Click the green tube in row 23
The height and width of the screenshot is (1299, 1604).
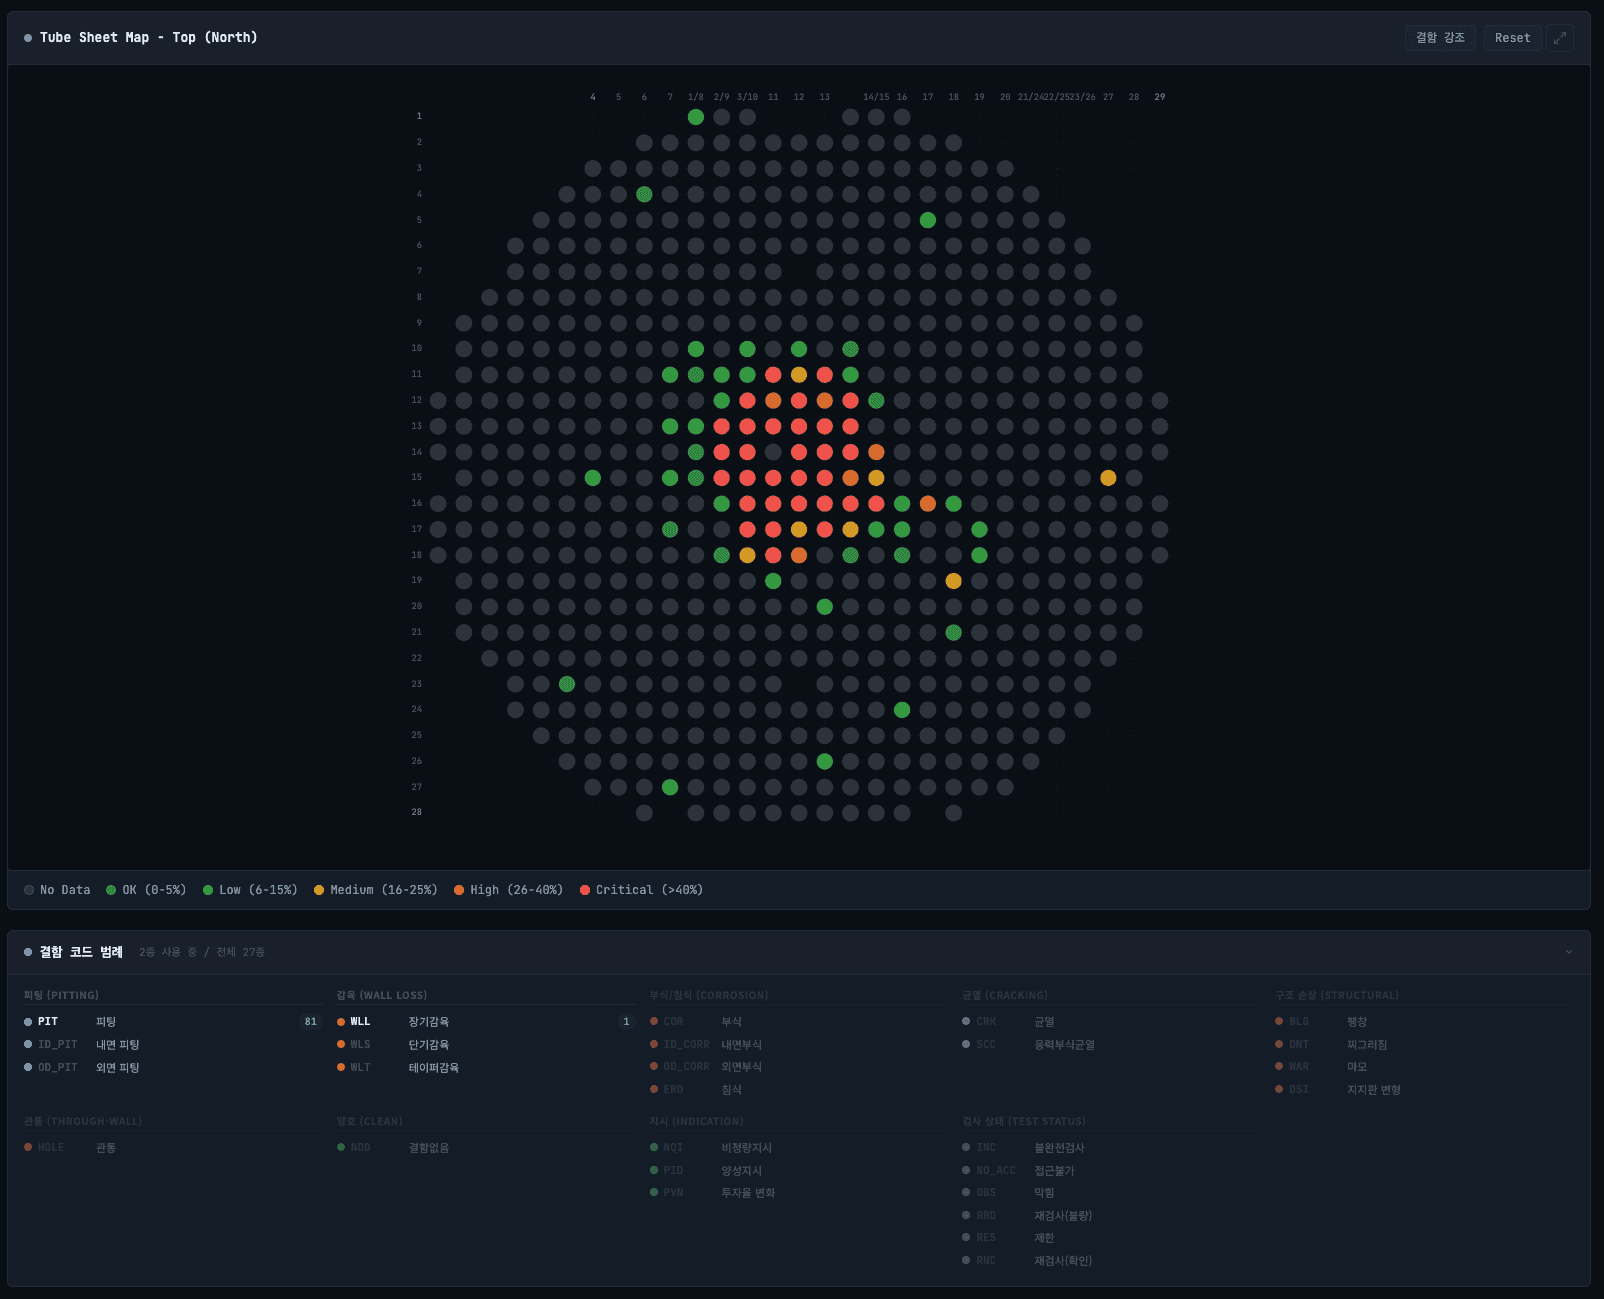(x=567, y=684)
